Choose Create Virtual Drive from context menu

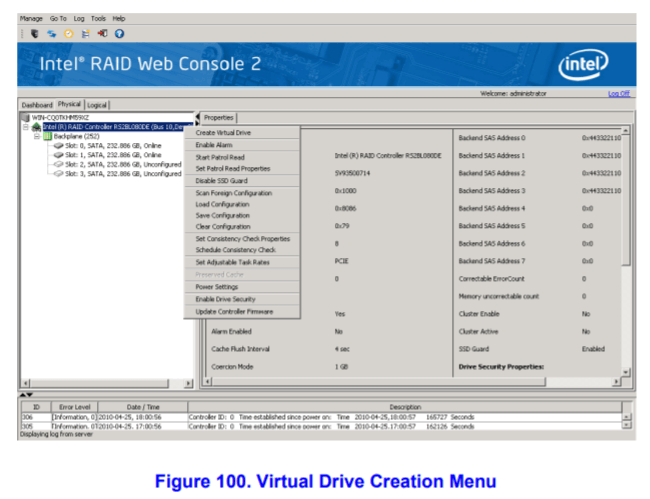(242, 133)
